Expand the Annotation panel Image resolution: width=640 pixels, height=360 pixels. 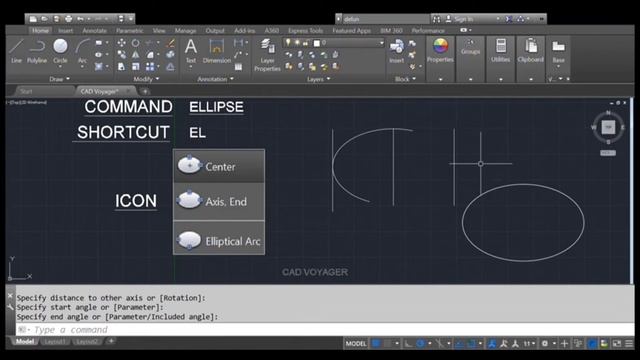(216, 79)
